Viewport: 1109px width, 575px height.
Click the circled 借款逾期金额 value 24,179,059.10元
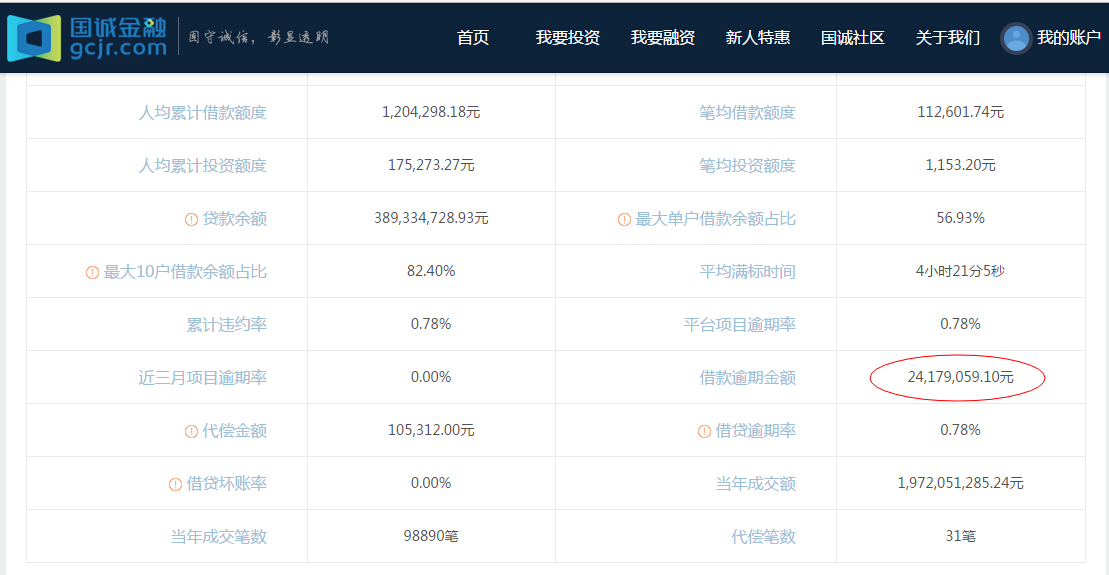click(959, 378)
